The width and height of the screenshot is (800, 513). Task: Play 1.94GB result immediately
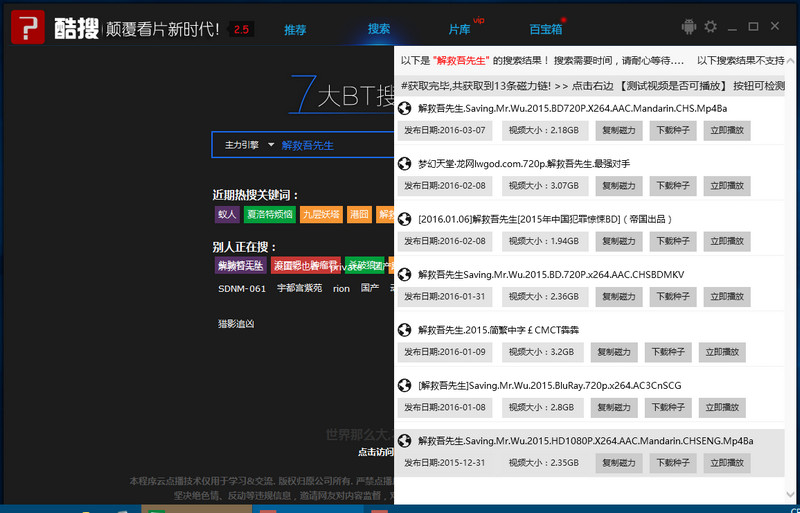[x=727, y=241]
